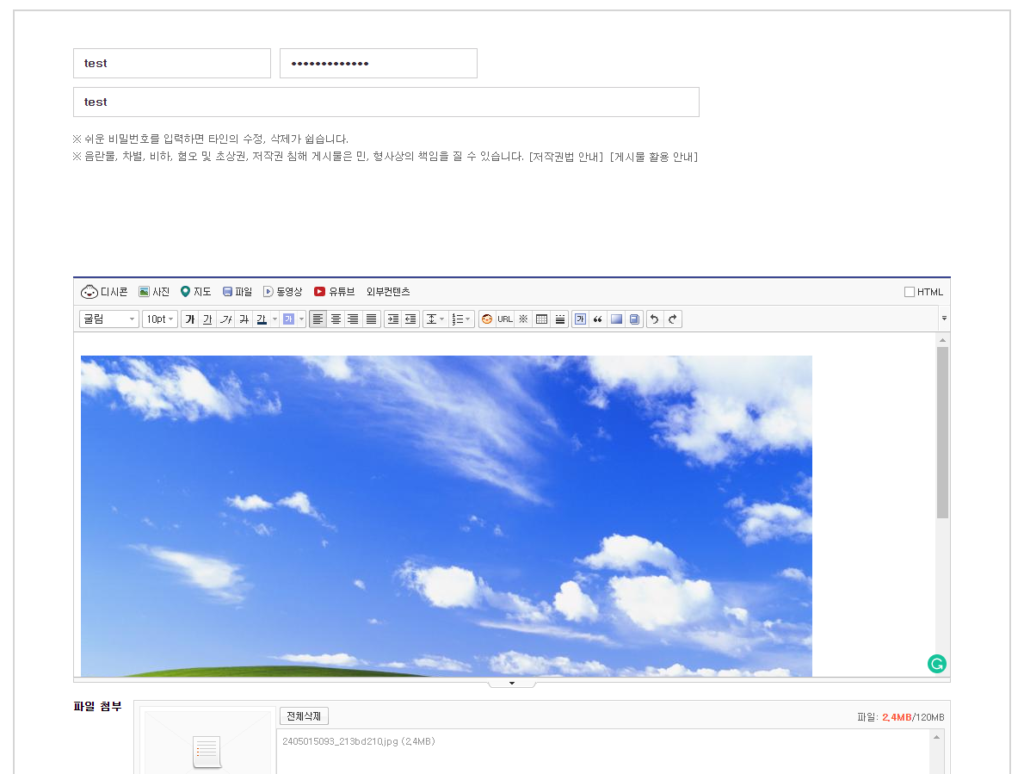This screenshot has width=1024, height=774.
Task: Open the 굴림 font family dropdown
Action: pyautogui.click(x=108, y=319)
